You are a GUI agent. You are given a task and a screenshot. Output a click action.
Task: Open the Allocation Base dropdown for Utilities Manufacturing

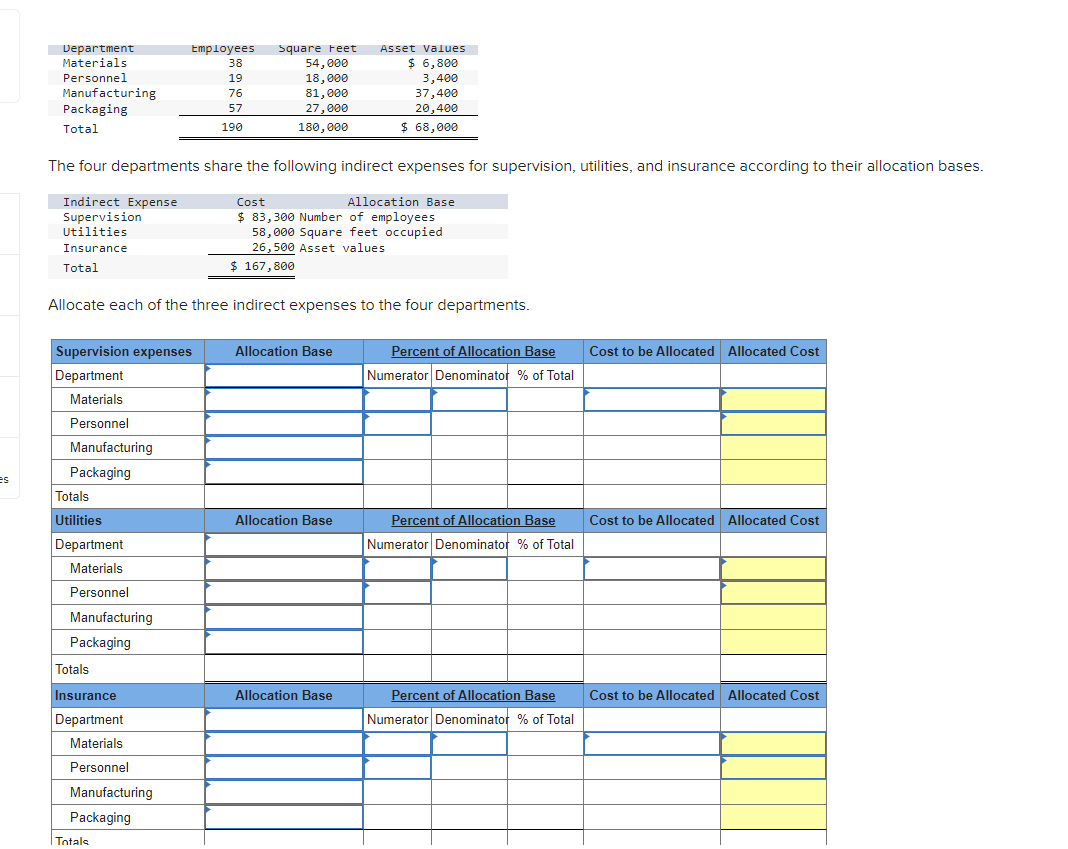click(x=283, y=617)
